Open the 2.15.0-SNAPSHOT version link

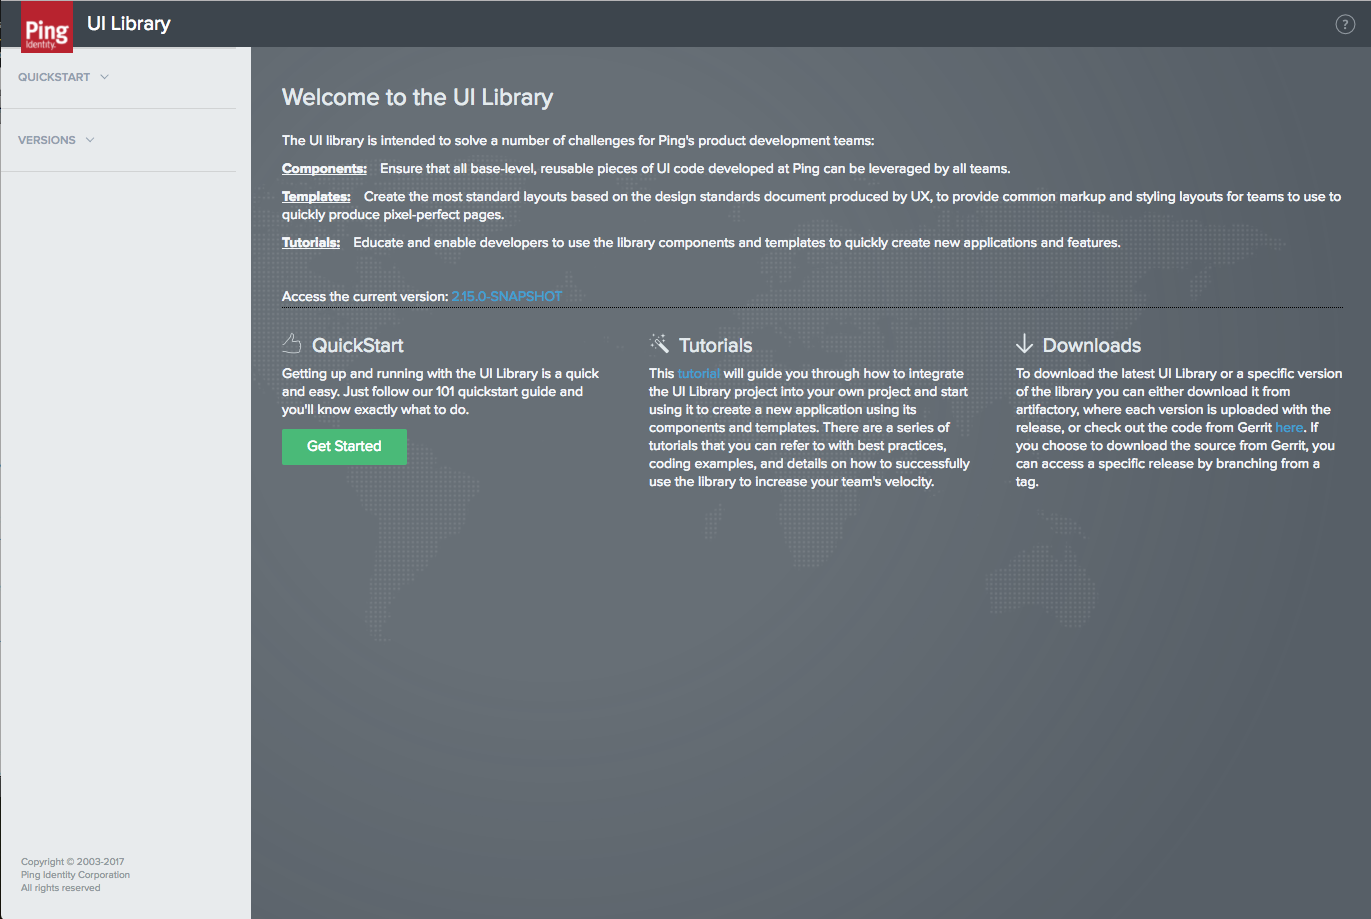click(506, 297)
